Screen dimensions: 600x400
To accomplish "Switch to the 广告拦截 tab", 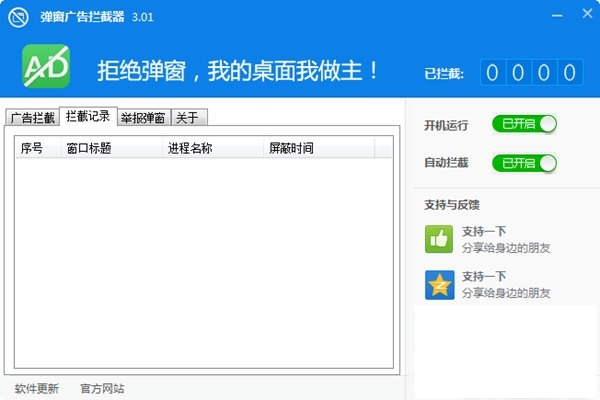I will 33,118.
